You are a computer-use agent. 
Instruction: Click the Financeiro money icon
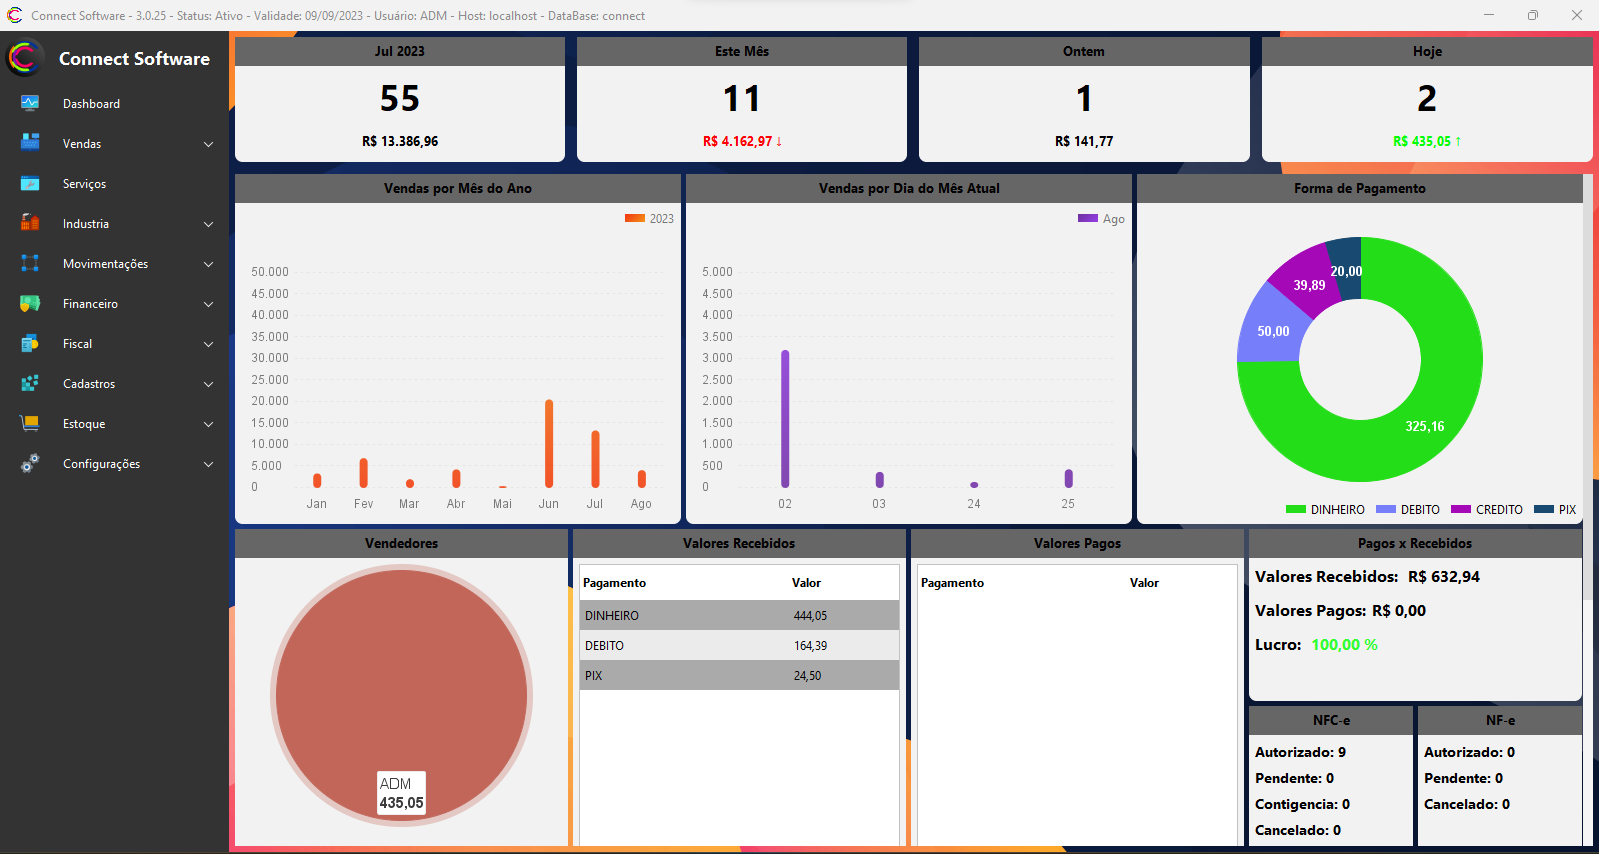tap(30, 303)
